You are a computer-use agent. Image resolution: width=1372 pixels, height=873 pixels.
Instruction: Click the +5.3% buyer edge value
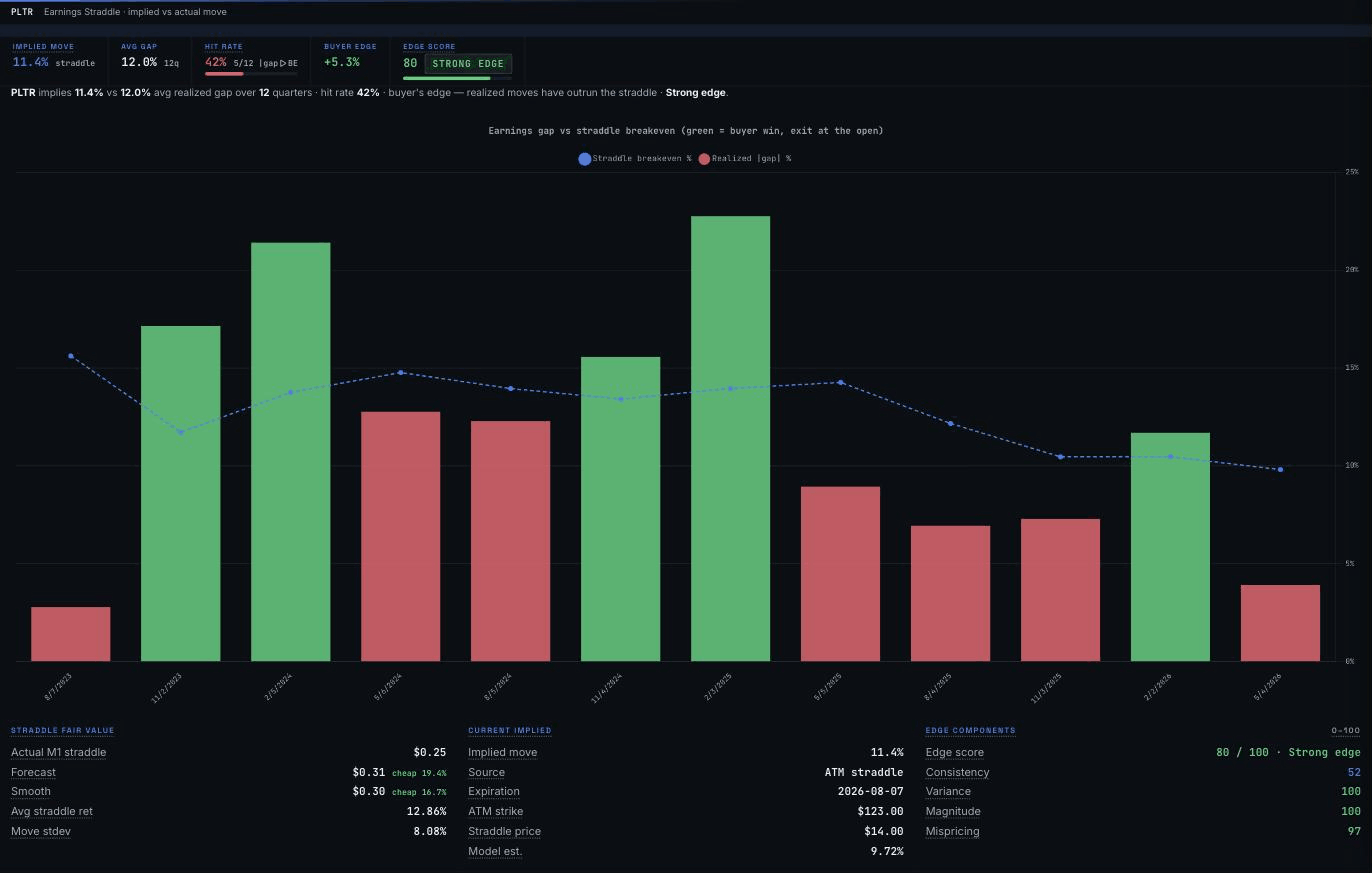point(342,62)
